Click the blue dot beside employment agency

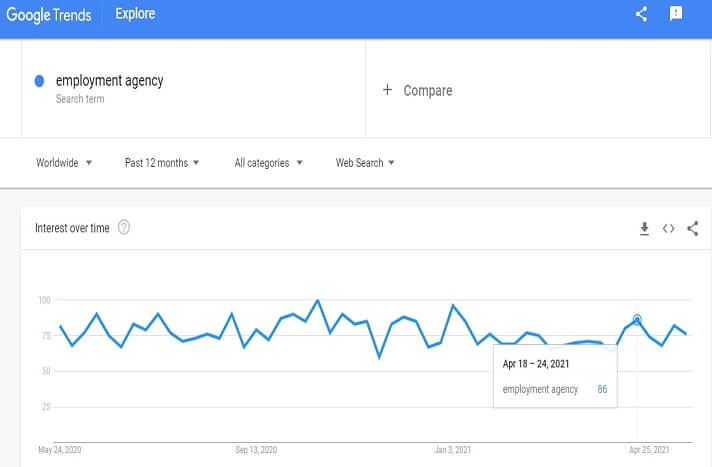pyautogui.click(x=39, y=81)
